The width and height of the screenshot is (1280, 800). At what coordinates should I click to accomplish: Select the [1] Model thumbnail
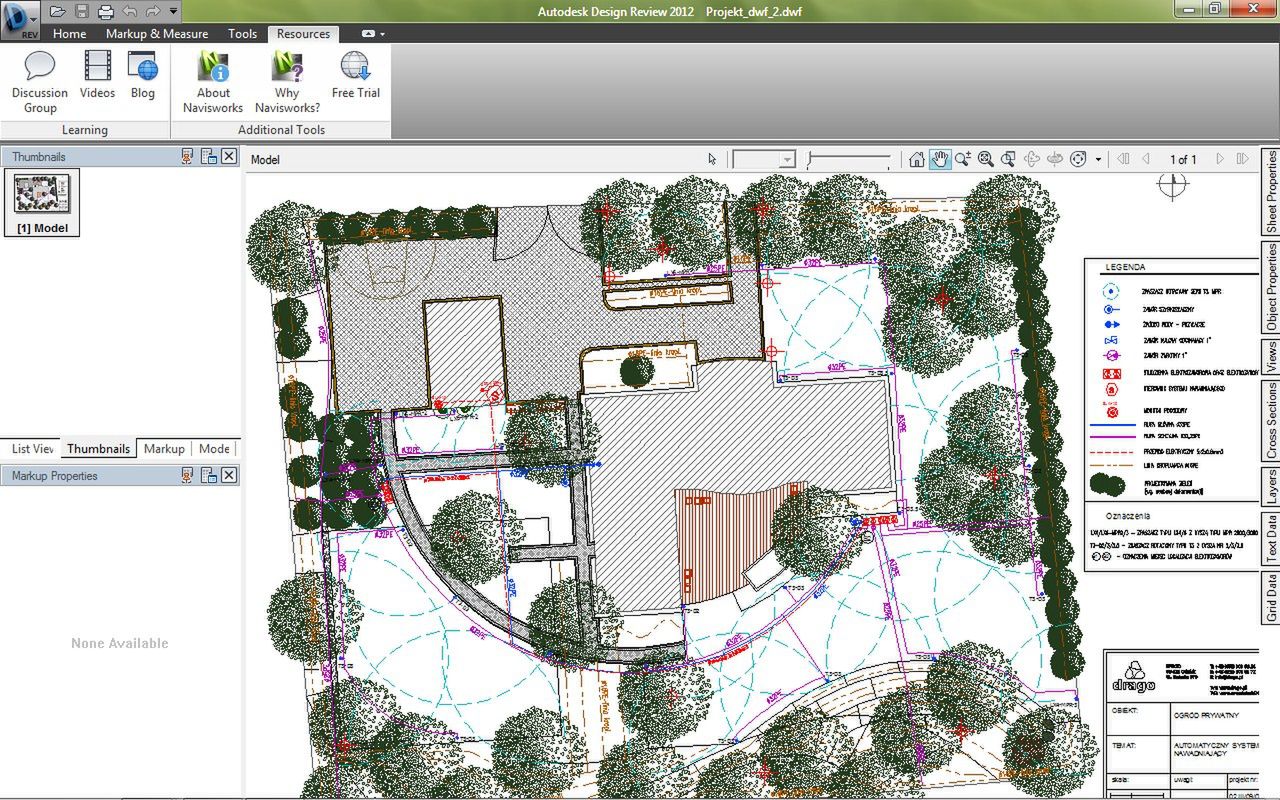click(x=42, y=202)
